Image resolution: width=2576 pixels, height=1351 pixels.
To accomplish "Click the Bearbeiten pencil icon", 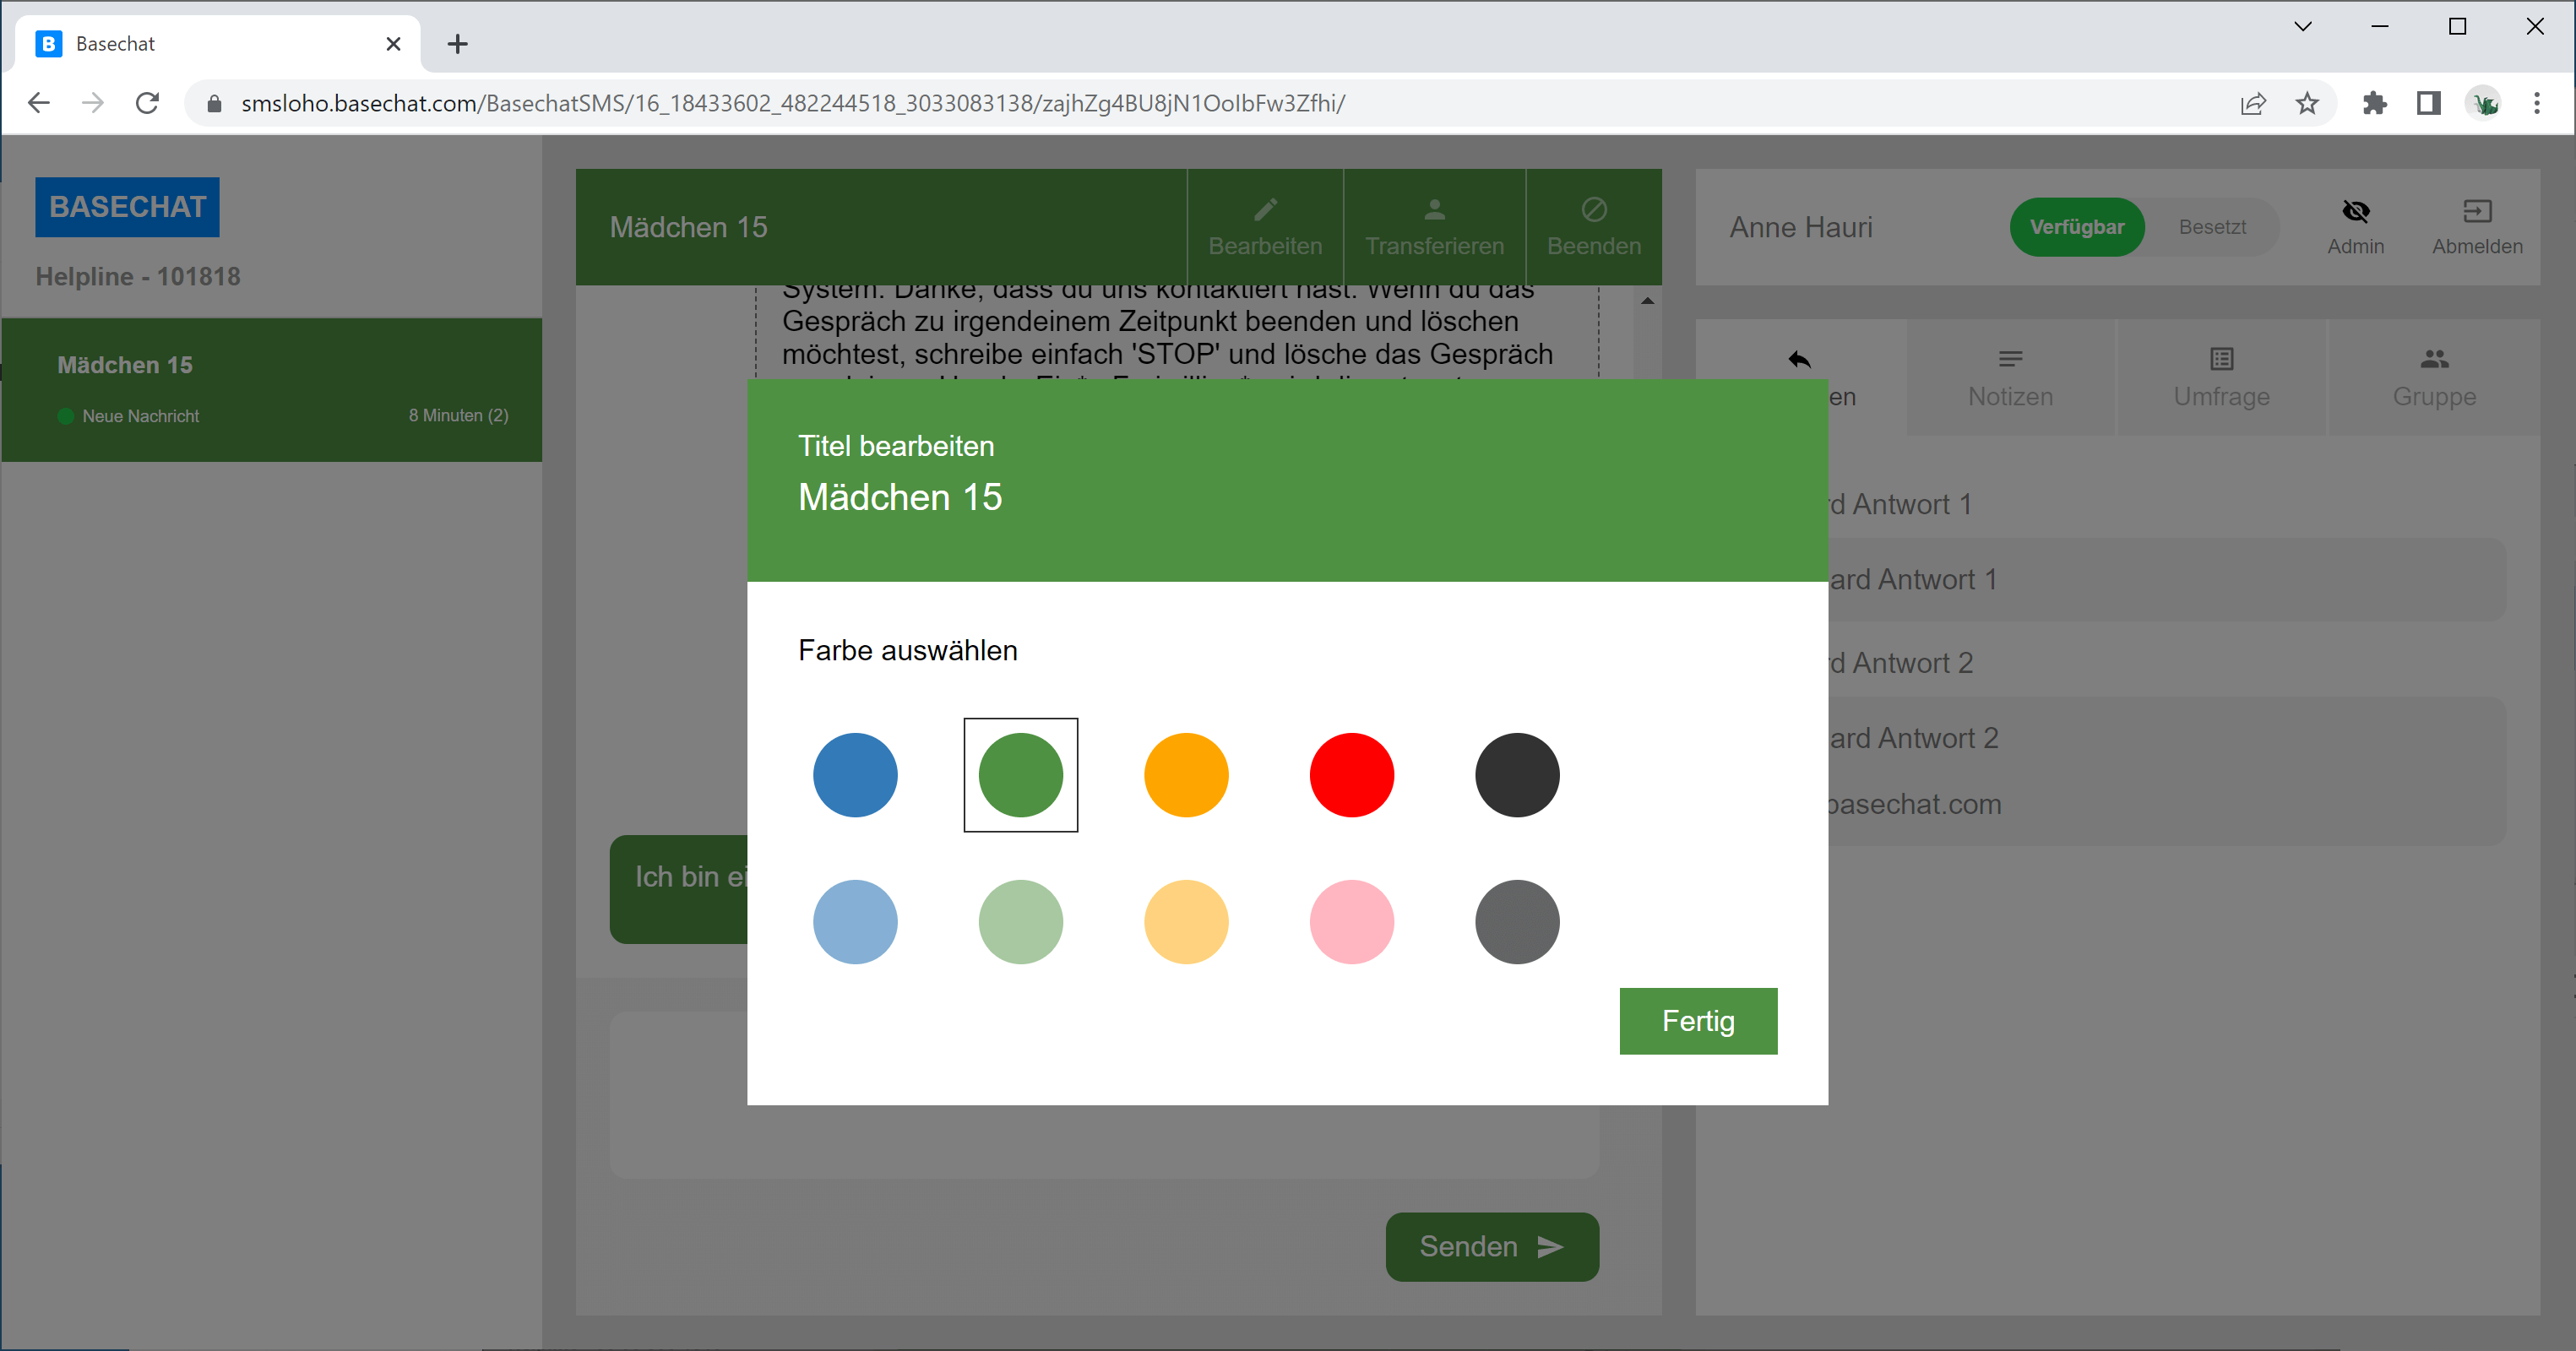I will click(x=1265, y=210).
